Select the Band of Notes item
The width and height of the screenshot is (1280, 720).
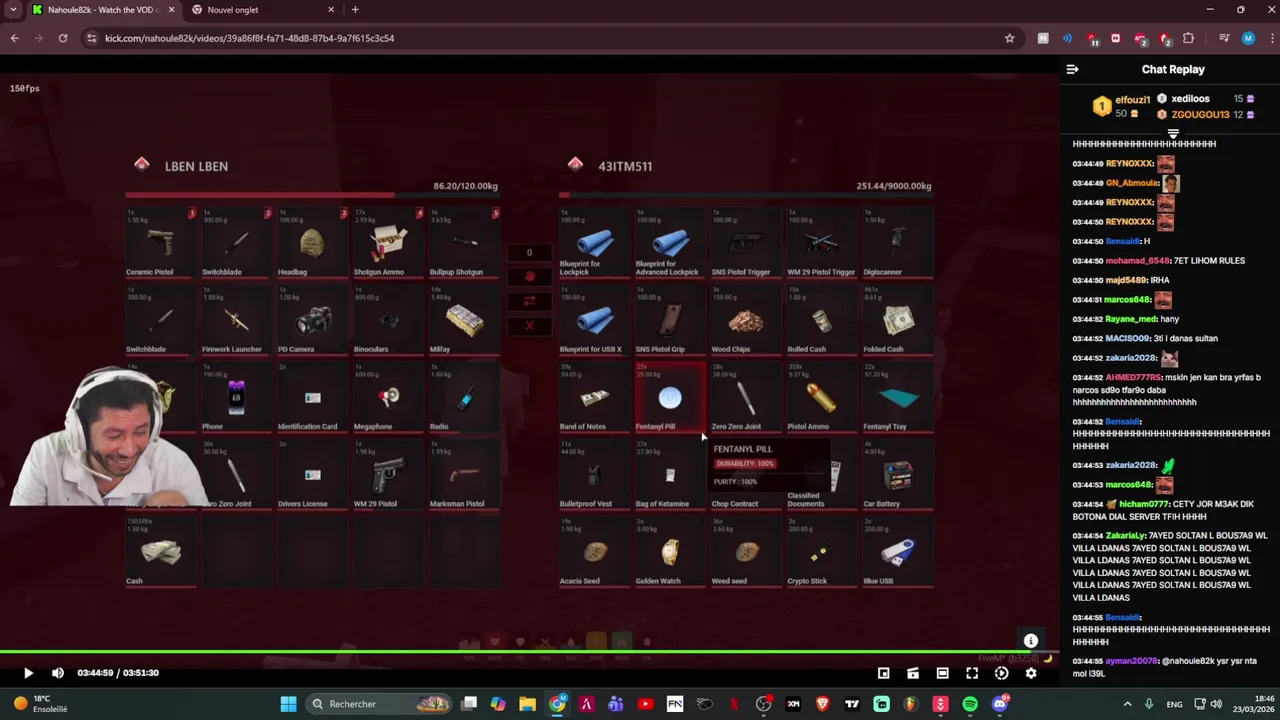pos(594,397)
